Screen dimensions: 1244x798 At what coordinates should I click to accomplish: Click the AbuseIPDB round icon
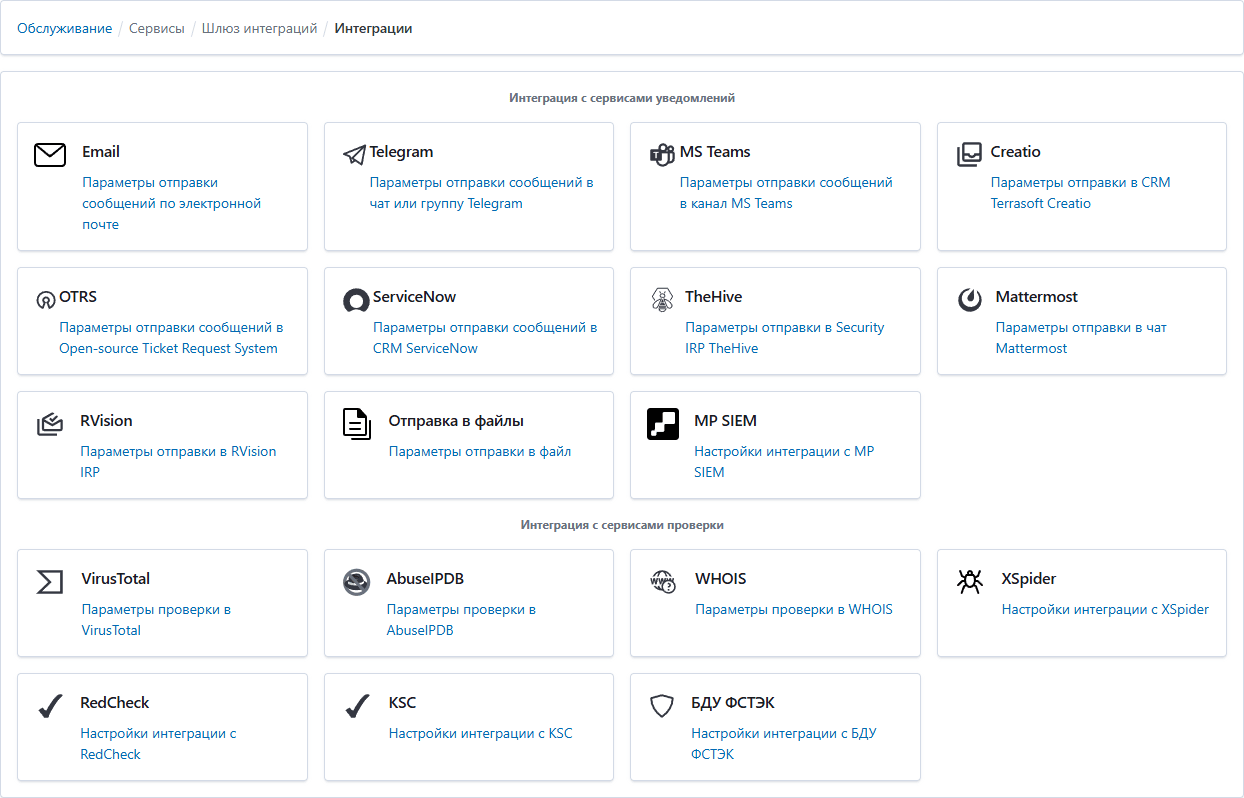click(x=357, y=582)
